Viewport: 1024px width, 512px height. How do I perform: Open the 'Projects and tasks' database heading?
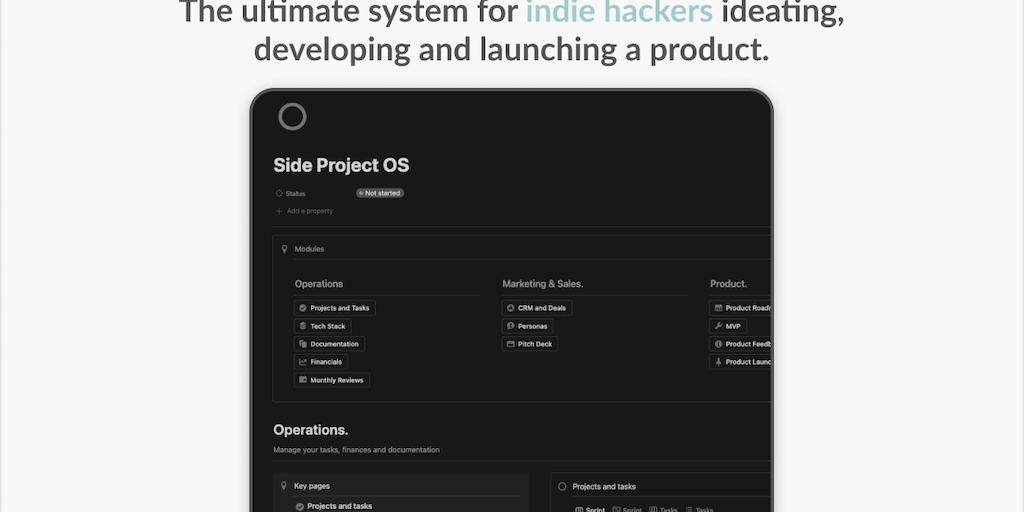604,486
